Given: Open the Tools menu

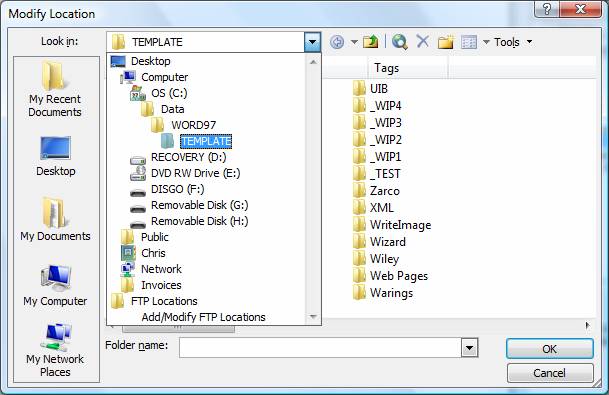Looking at the screenshot, I should coord(513,42).
